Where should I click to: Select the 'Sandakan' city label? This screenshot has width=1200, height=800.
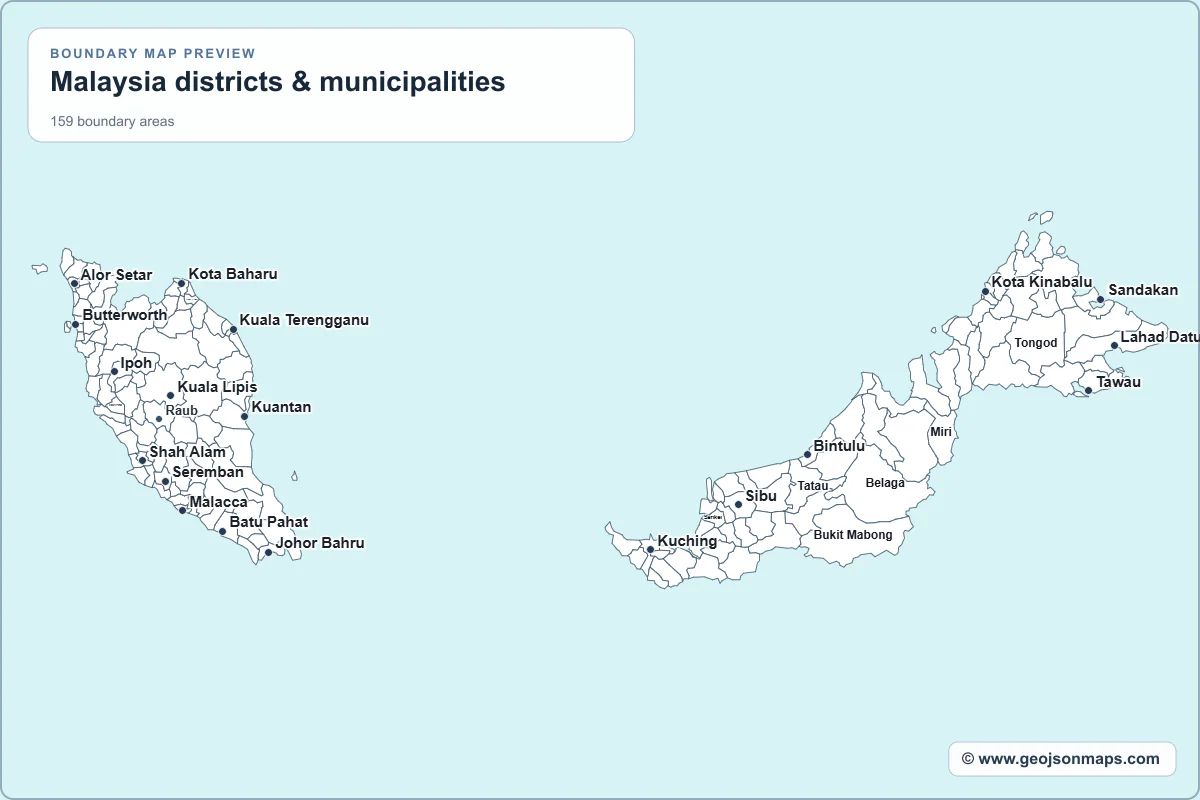tap(1143, 290)
